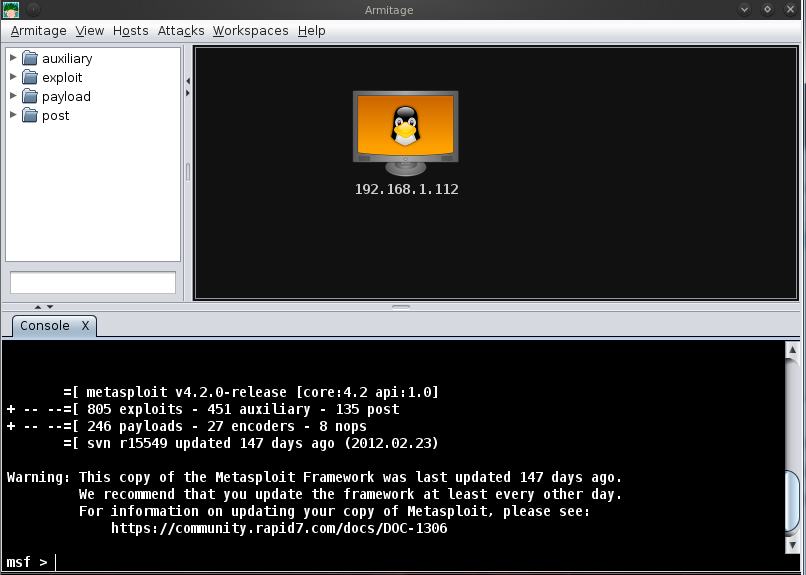Click the vertical splitter grip handle
The width and height of the screenshot is (806, 575).
pyautogui.click(x=188, y=172)
